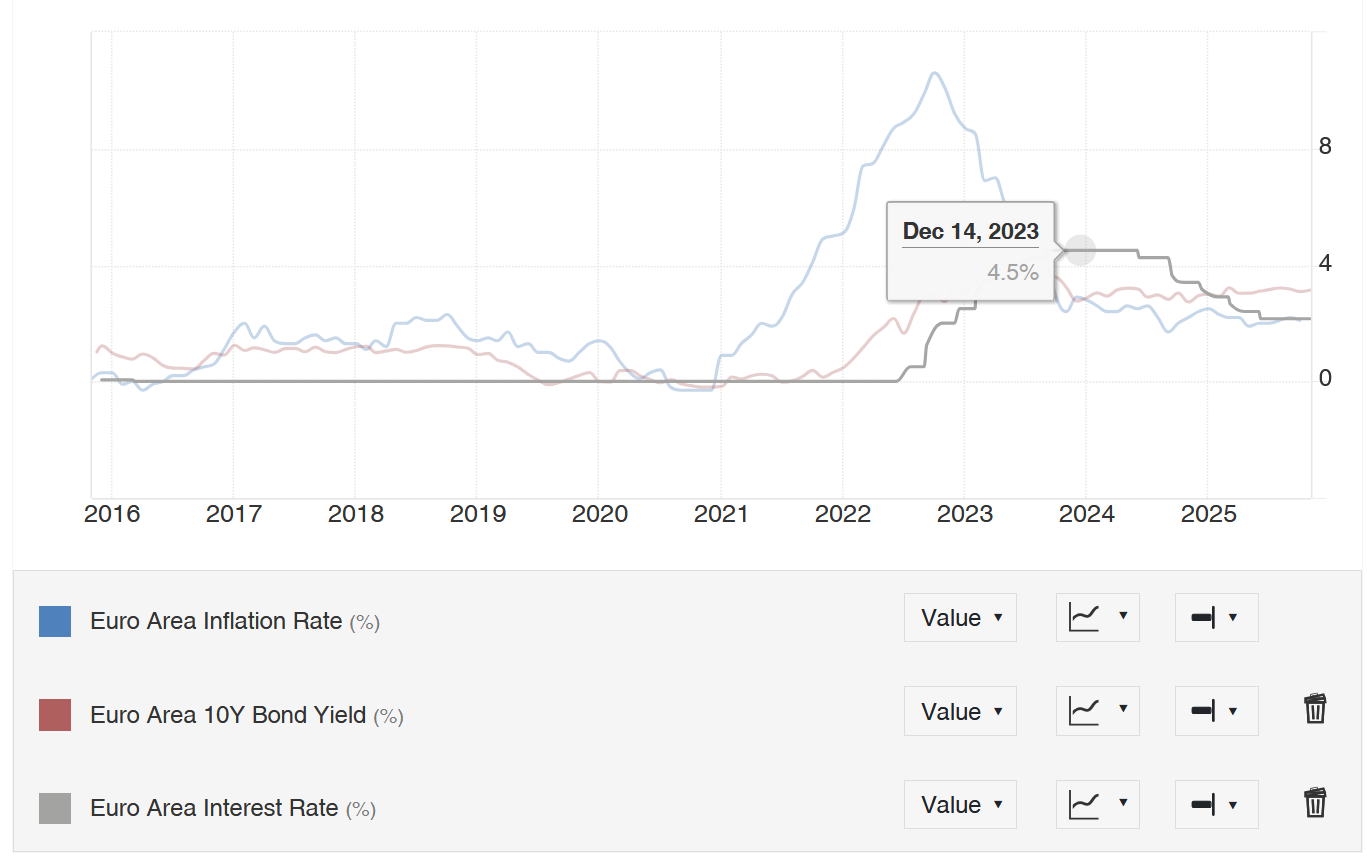The image size is (1367, 861).
Task: Click the Euro Area Inflation Rate label
Action: click(216, 621)
